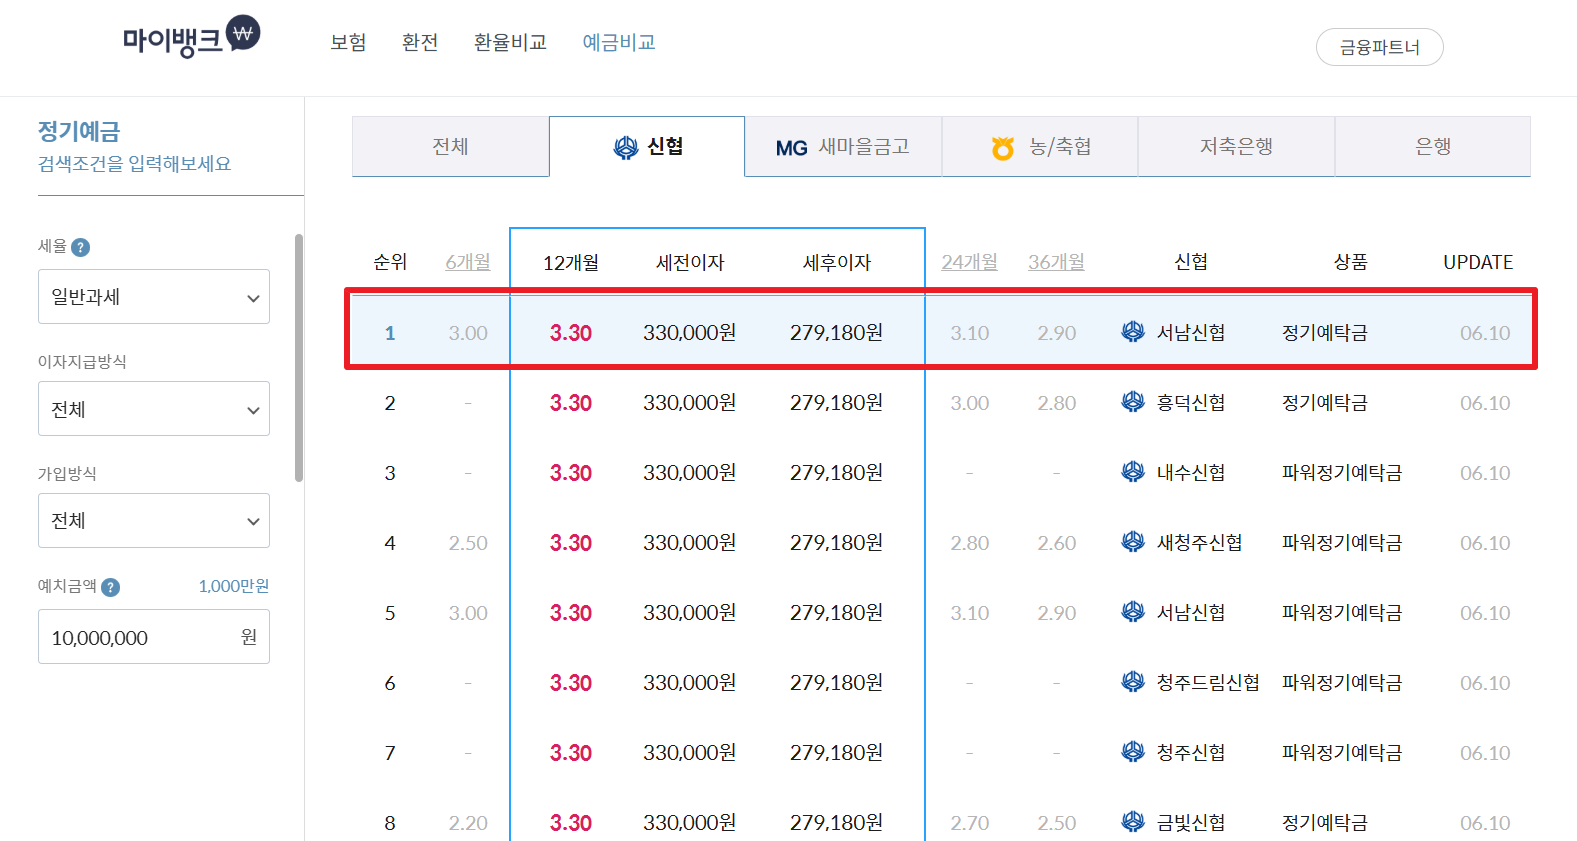1577x841 pixels.
Task: Open the 예금비교 menu
Action: click(619, 42)
